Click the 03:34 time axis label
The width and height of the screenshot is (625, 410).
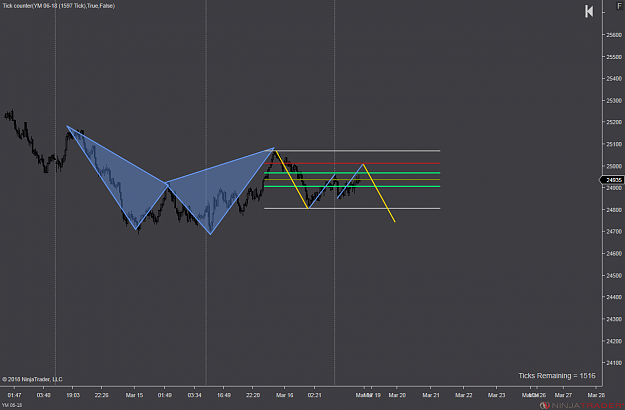click(195, 395)
